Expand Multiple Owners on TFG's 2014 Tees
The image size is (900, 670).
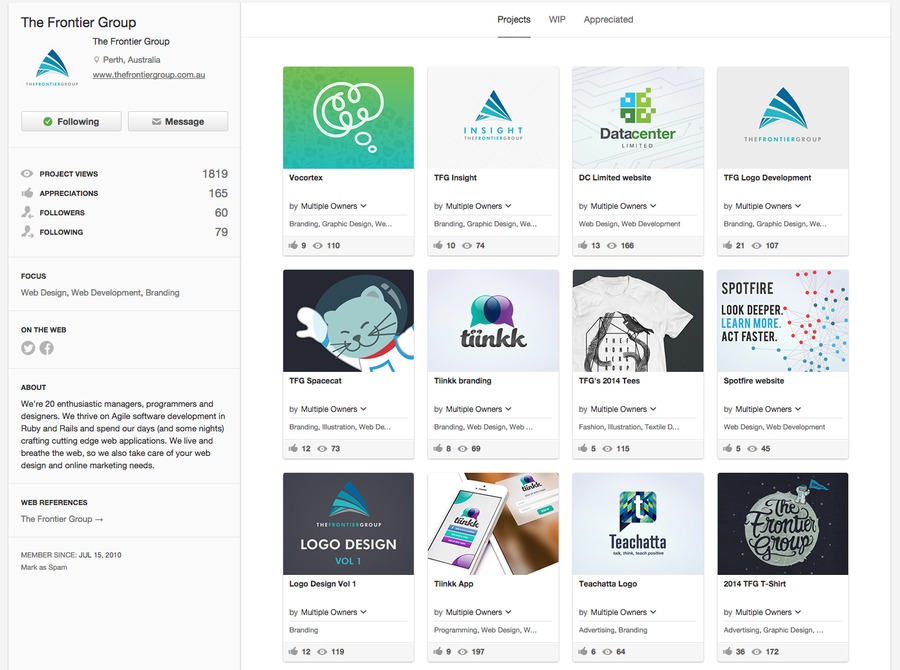(x=623, y=409)
